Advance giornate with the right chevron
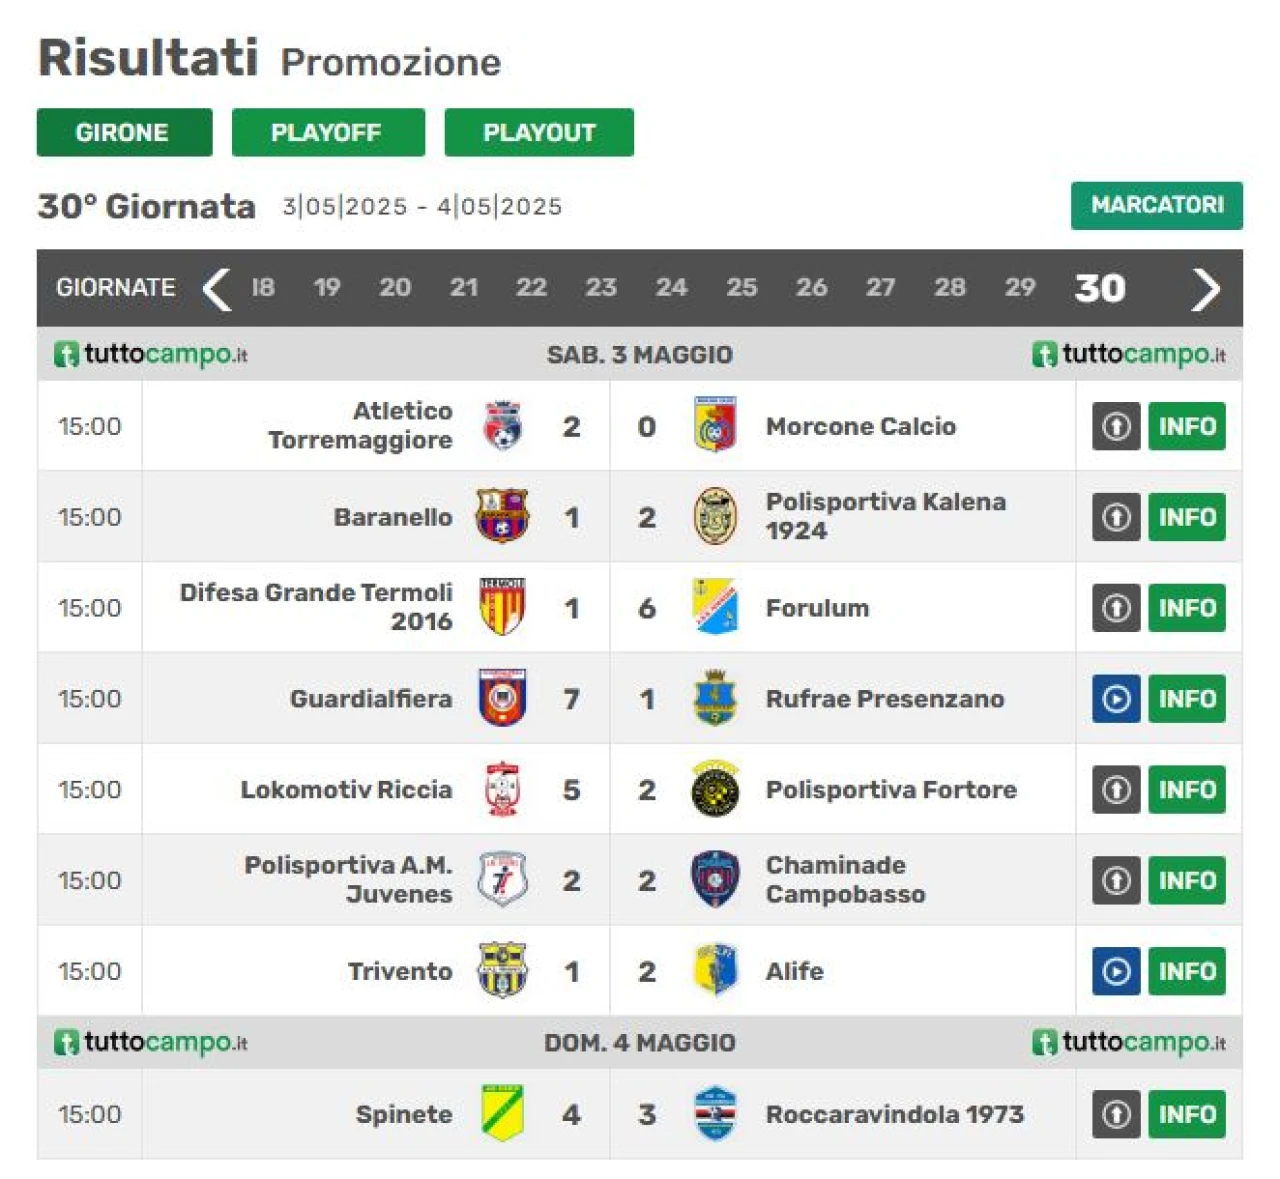This screenshot has width=1280, height=1179. click(x=1205, y=288)
